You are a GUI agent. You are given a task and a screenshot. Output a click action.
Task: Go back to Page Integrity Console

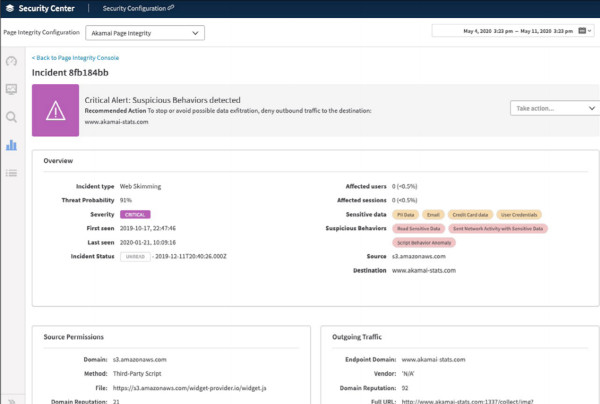75,58
